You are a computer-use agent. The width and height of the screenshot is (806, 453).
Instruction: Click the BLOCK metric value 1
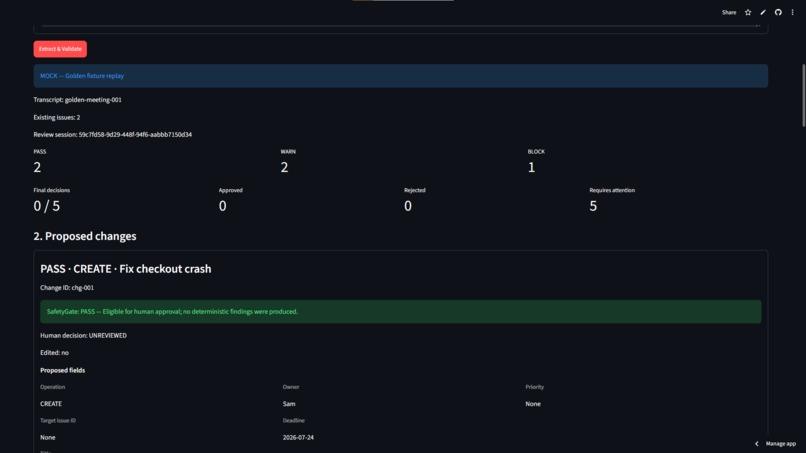pyautogui.click(x=532, y=167)
